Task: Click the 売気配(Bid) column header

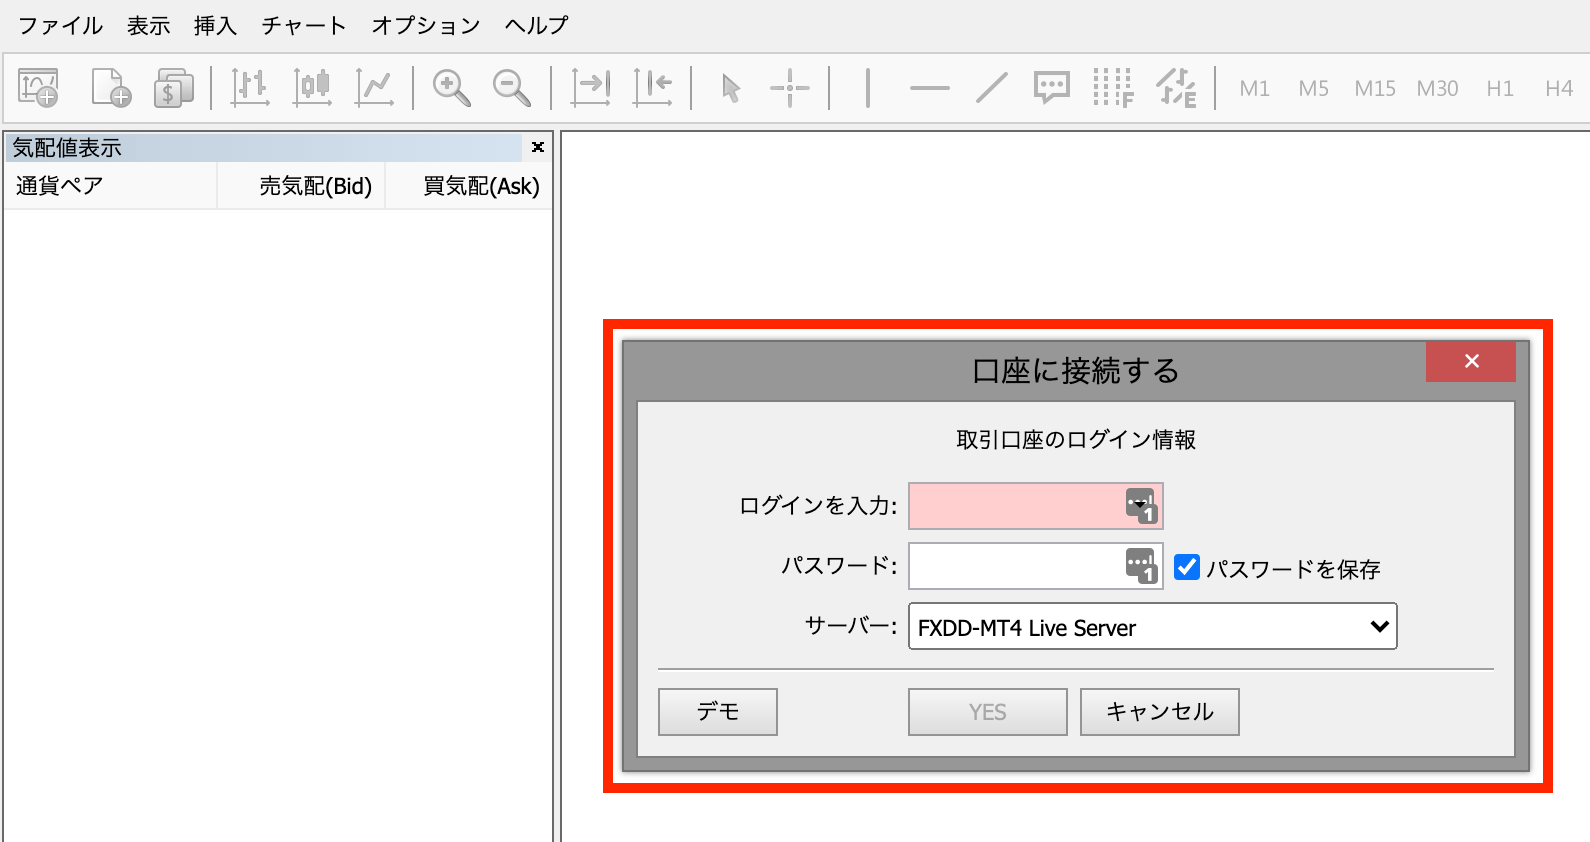Action: [301, 186]
